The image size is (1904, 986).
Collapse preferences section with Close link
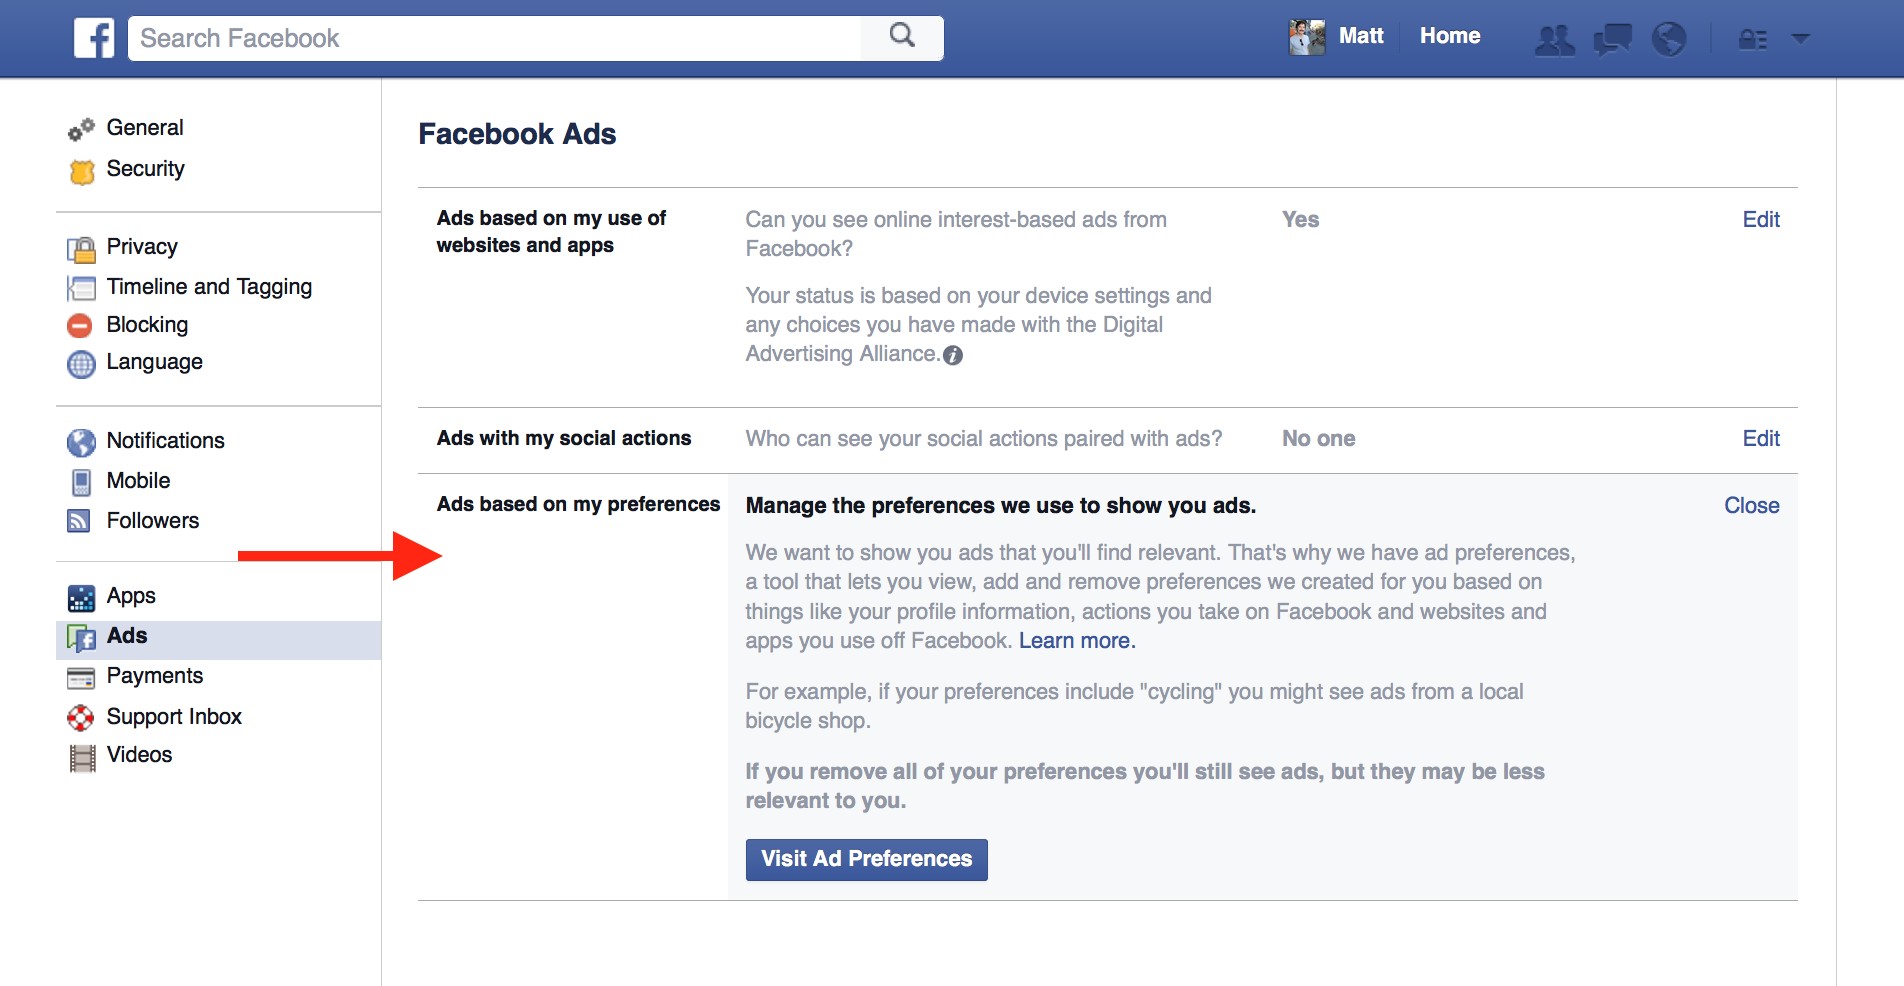1751,506
